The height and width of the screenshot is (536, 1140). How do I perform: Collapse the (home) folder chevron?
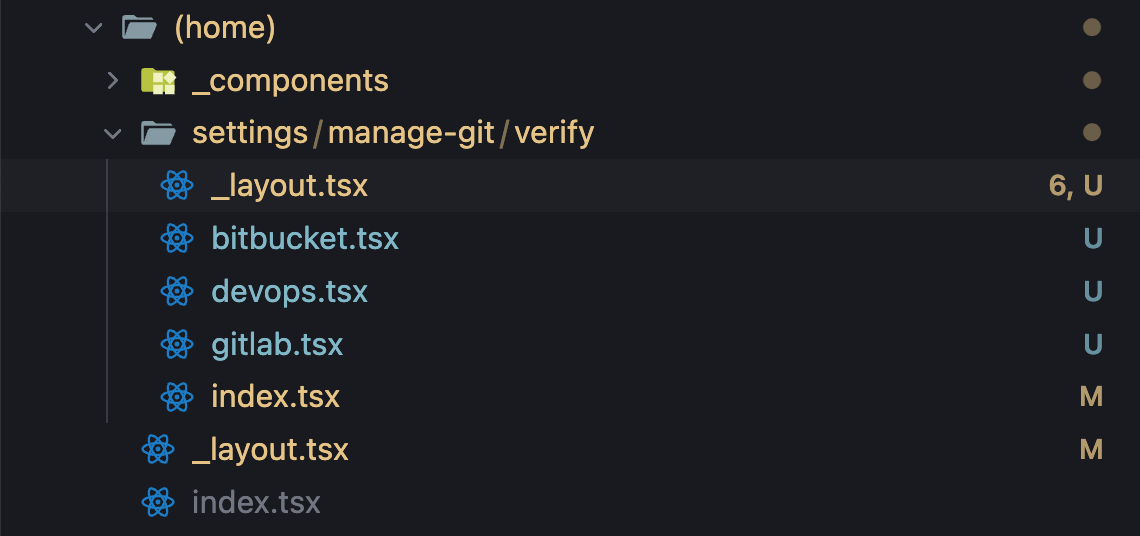[x=94, y=28]
